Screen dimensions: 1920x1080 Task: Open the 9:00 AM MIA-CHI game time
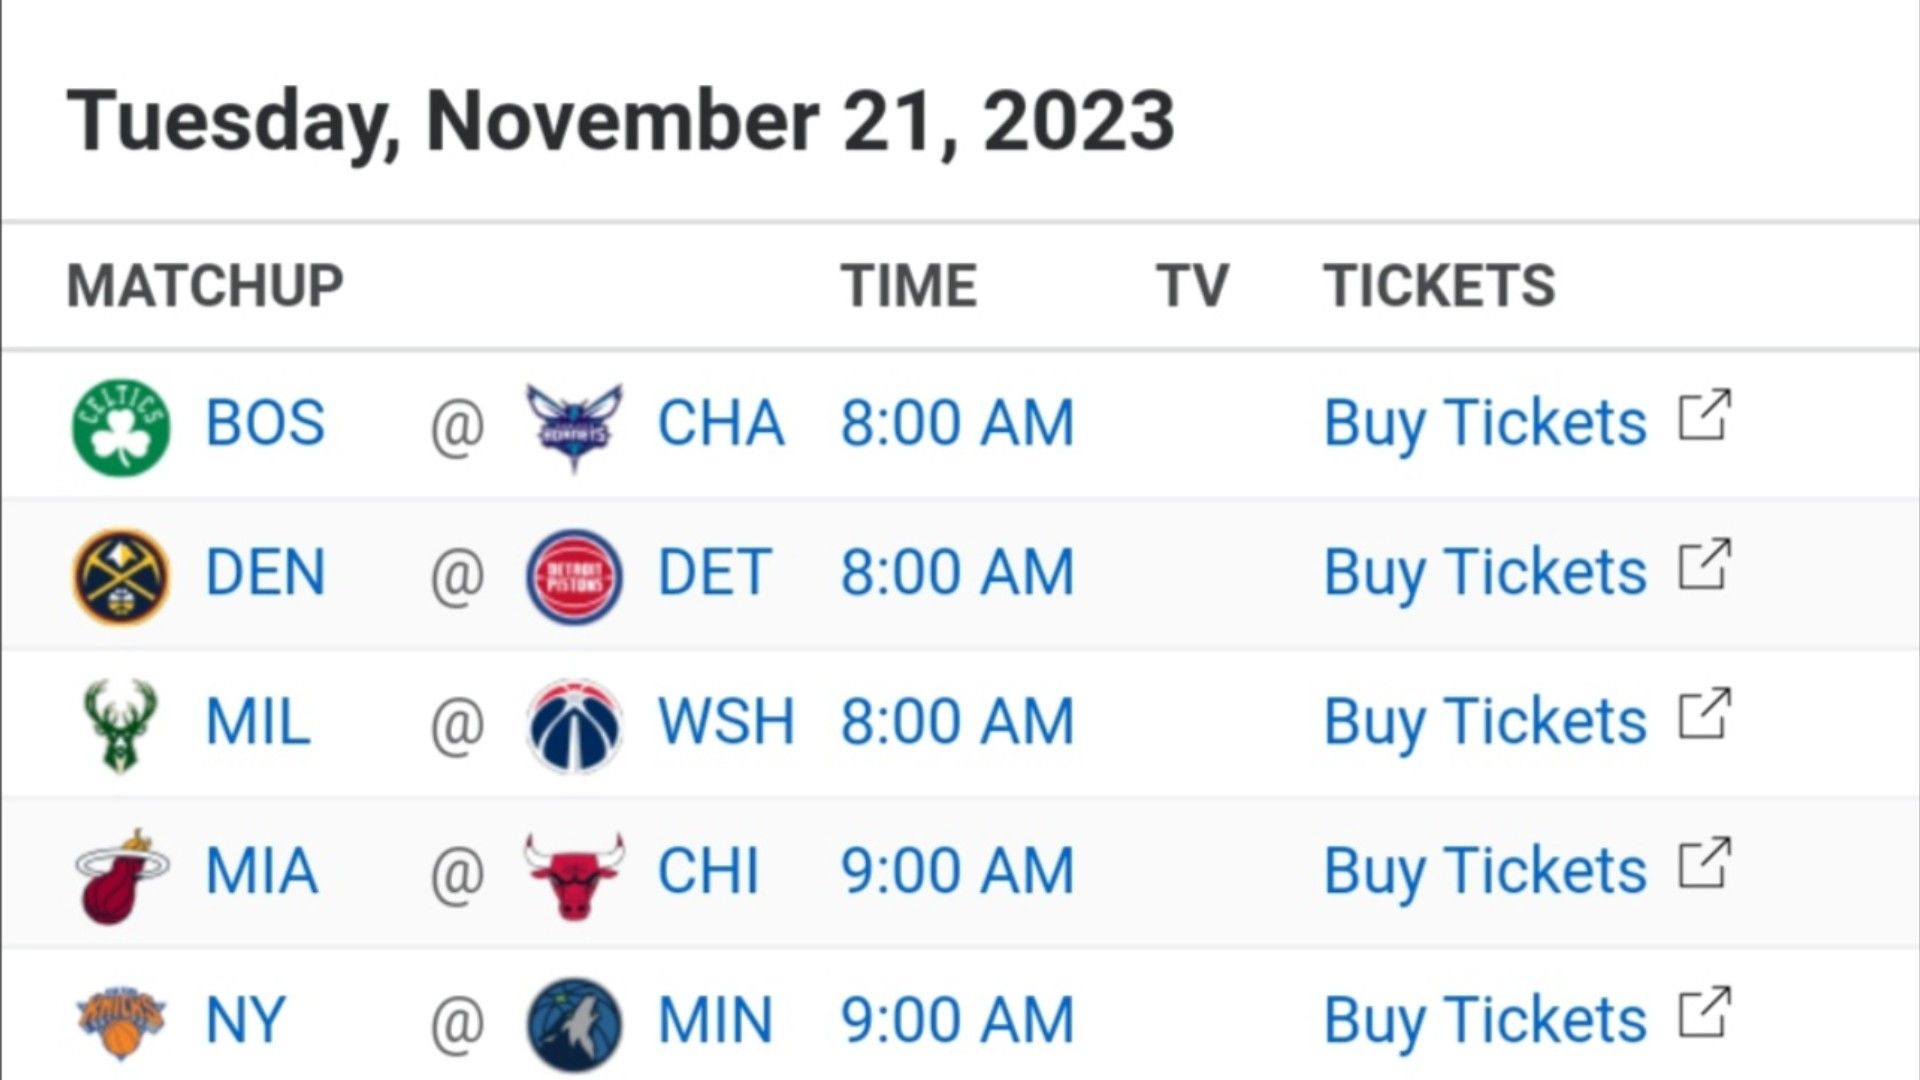[x=957, y=871]
